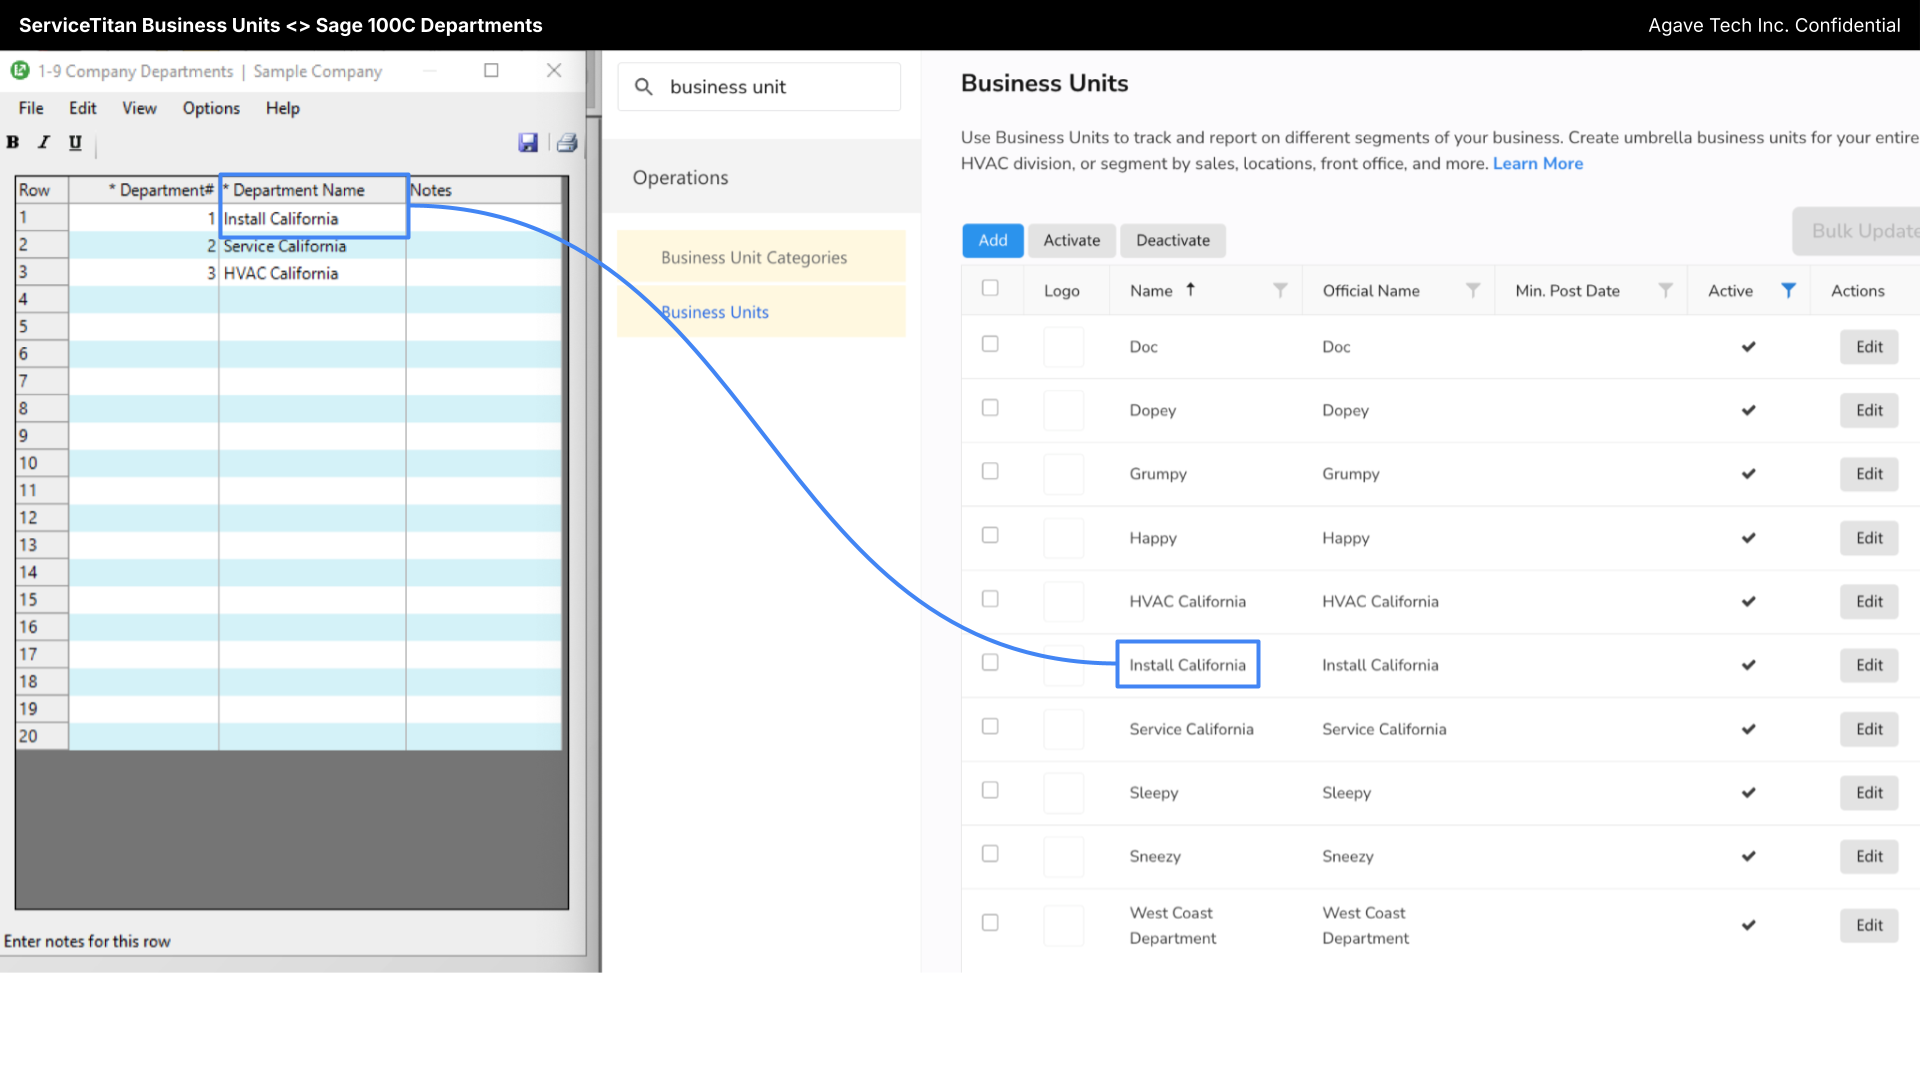This screenshot has height=1080, width=1920.
Task: Open the File menu
Action: point(30,108)
